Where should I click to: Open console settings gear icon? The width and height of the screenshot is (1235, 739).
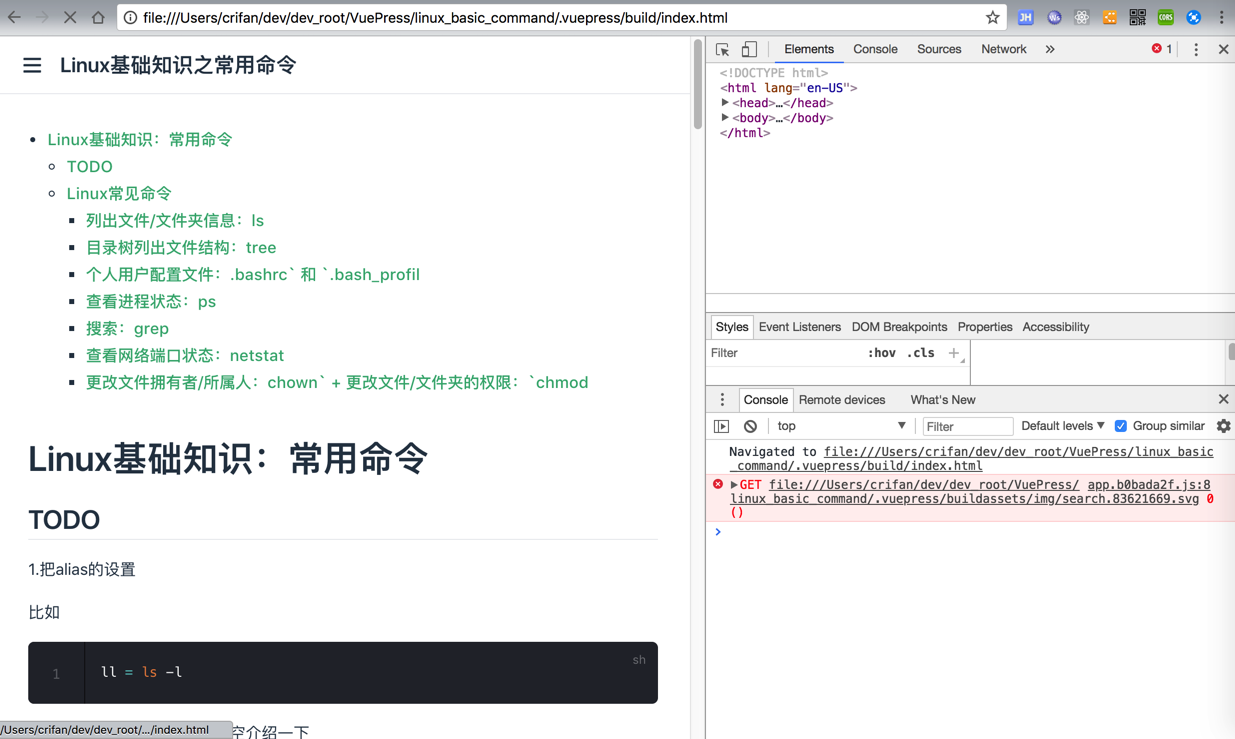[x=1223, y=426]
